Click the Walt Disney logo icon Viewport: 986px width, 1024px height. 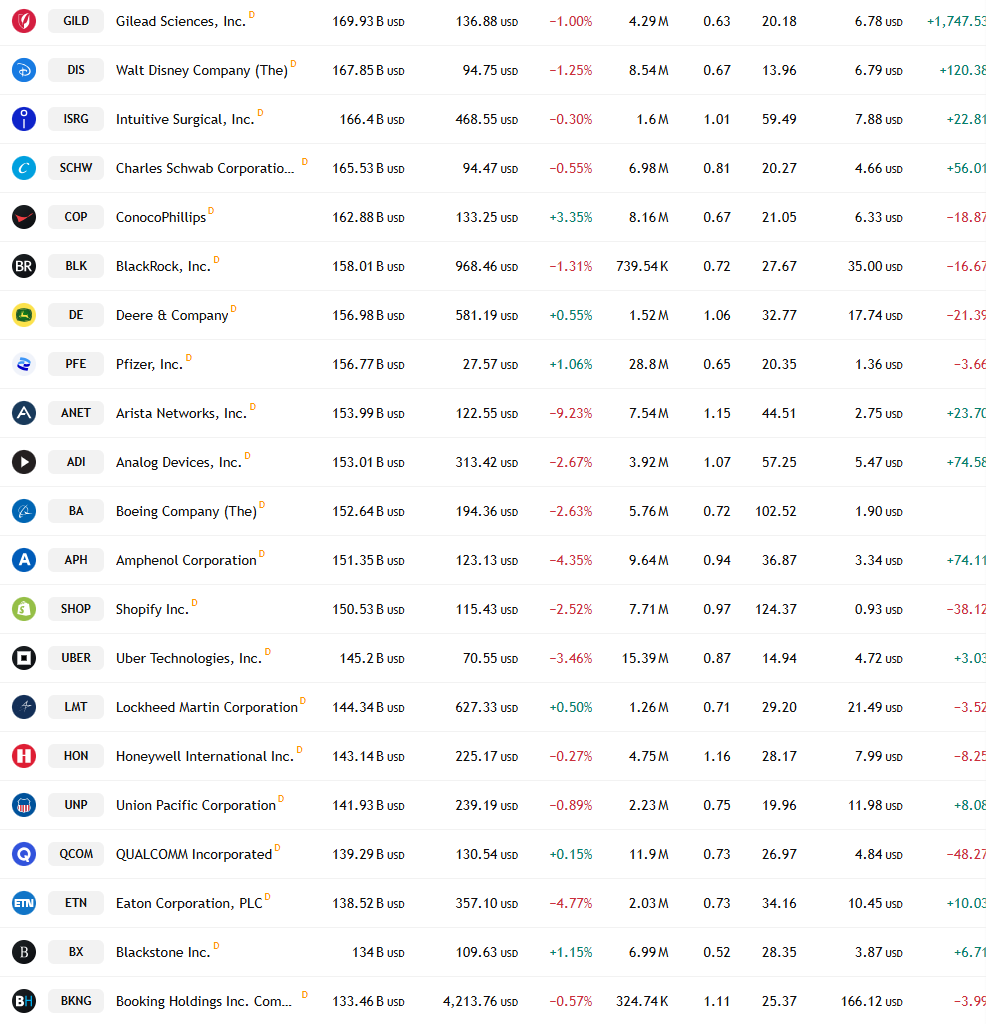(x=24, y=70)
